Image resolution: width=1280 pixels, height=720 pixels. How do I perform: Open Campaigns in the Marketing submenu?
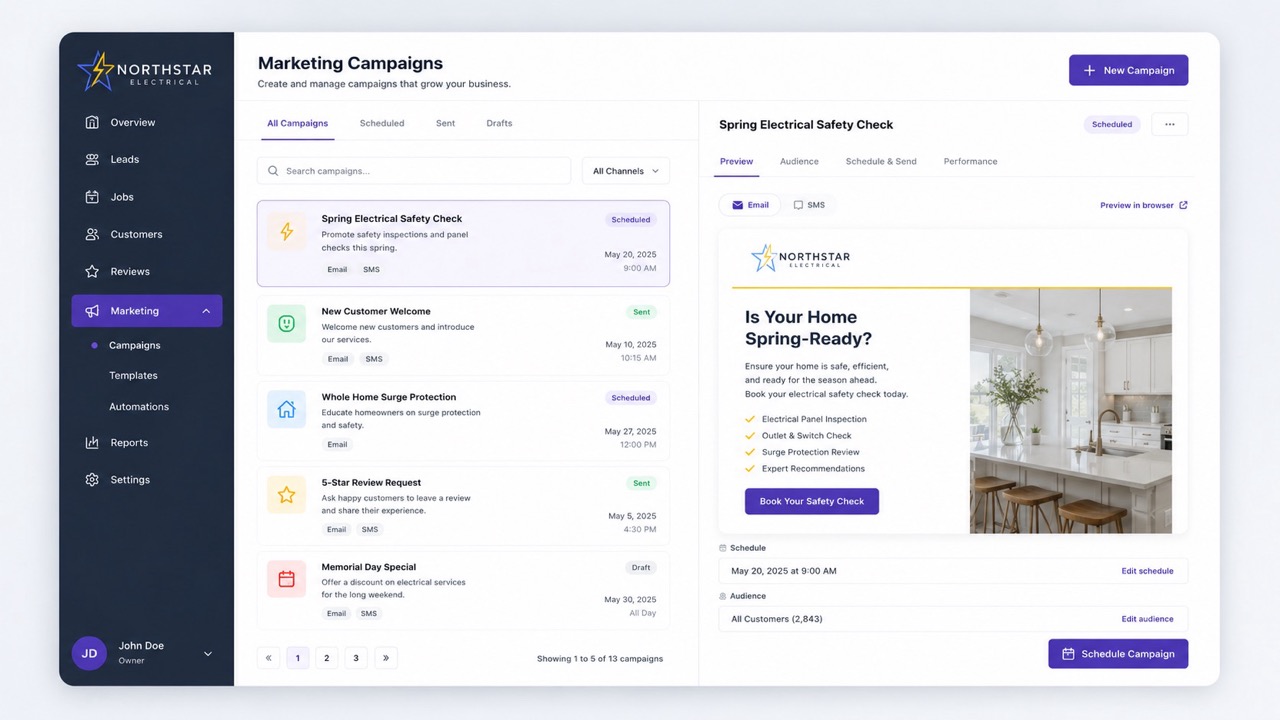coord(135,345)
